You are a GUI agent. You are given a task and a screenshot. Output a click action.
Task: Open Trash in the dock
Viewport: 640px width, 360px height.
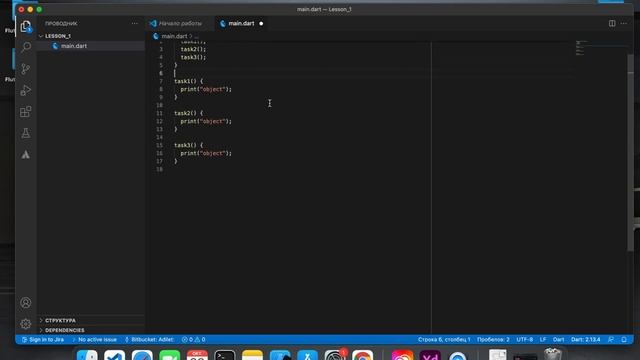[x=552, y=354]
